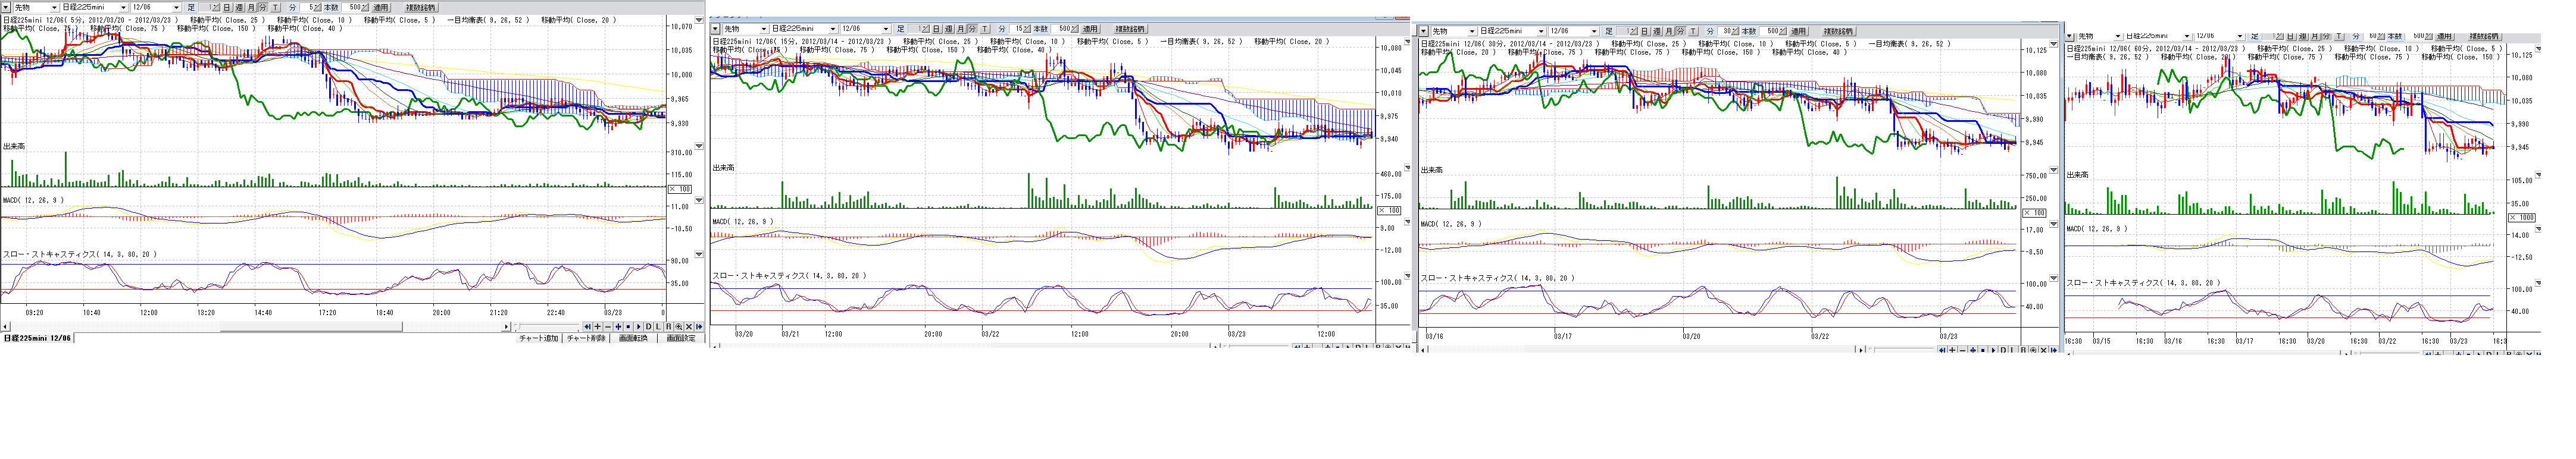The height and width of the screenshot is (459, 2576).
Task: Open the 日経225mini symbol dropdown in leftmost chart
Action: click(x=123, y=8)
